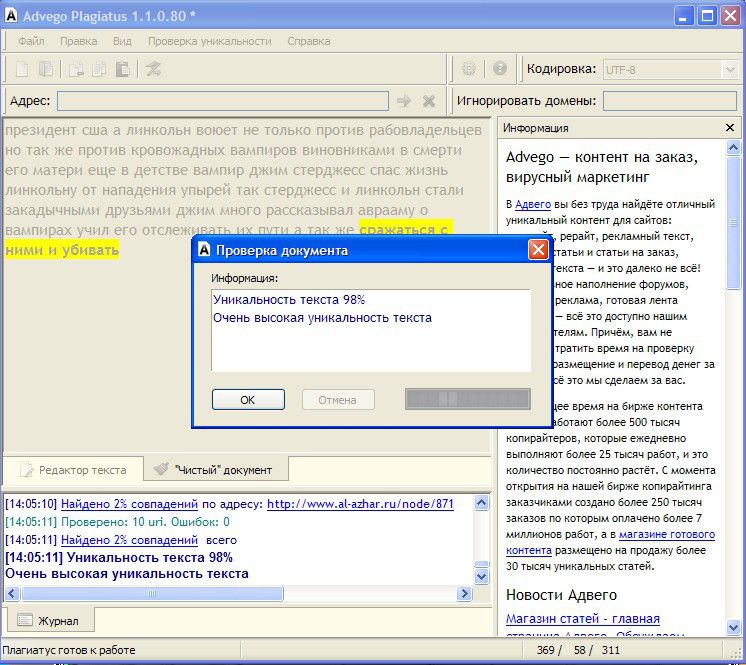Click log horizontal scrollbar left arrow
Image resolution: width=746 pixels, height=665 pixels.
coord(12,594)
